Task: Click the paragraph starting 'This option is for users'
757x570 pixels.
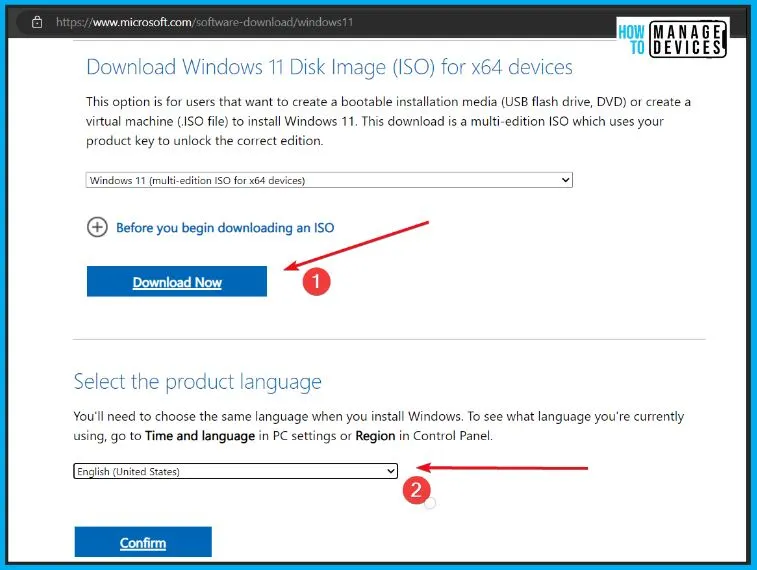Action: pyautogui.click(x=388, y=121)
